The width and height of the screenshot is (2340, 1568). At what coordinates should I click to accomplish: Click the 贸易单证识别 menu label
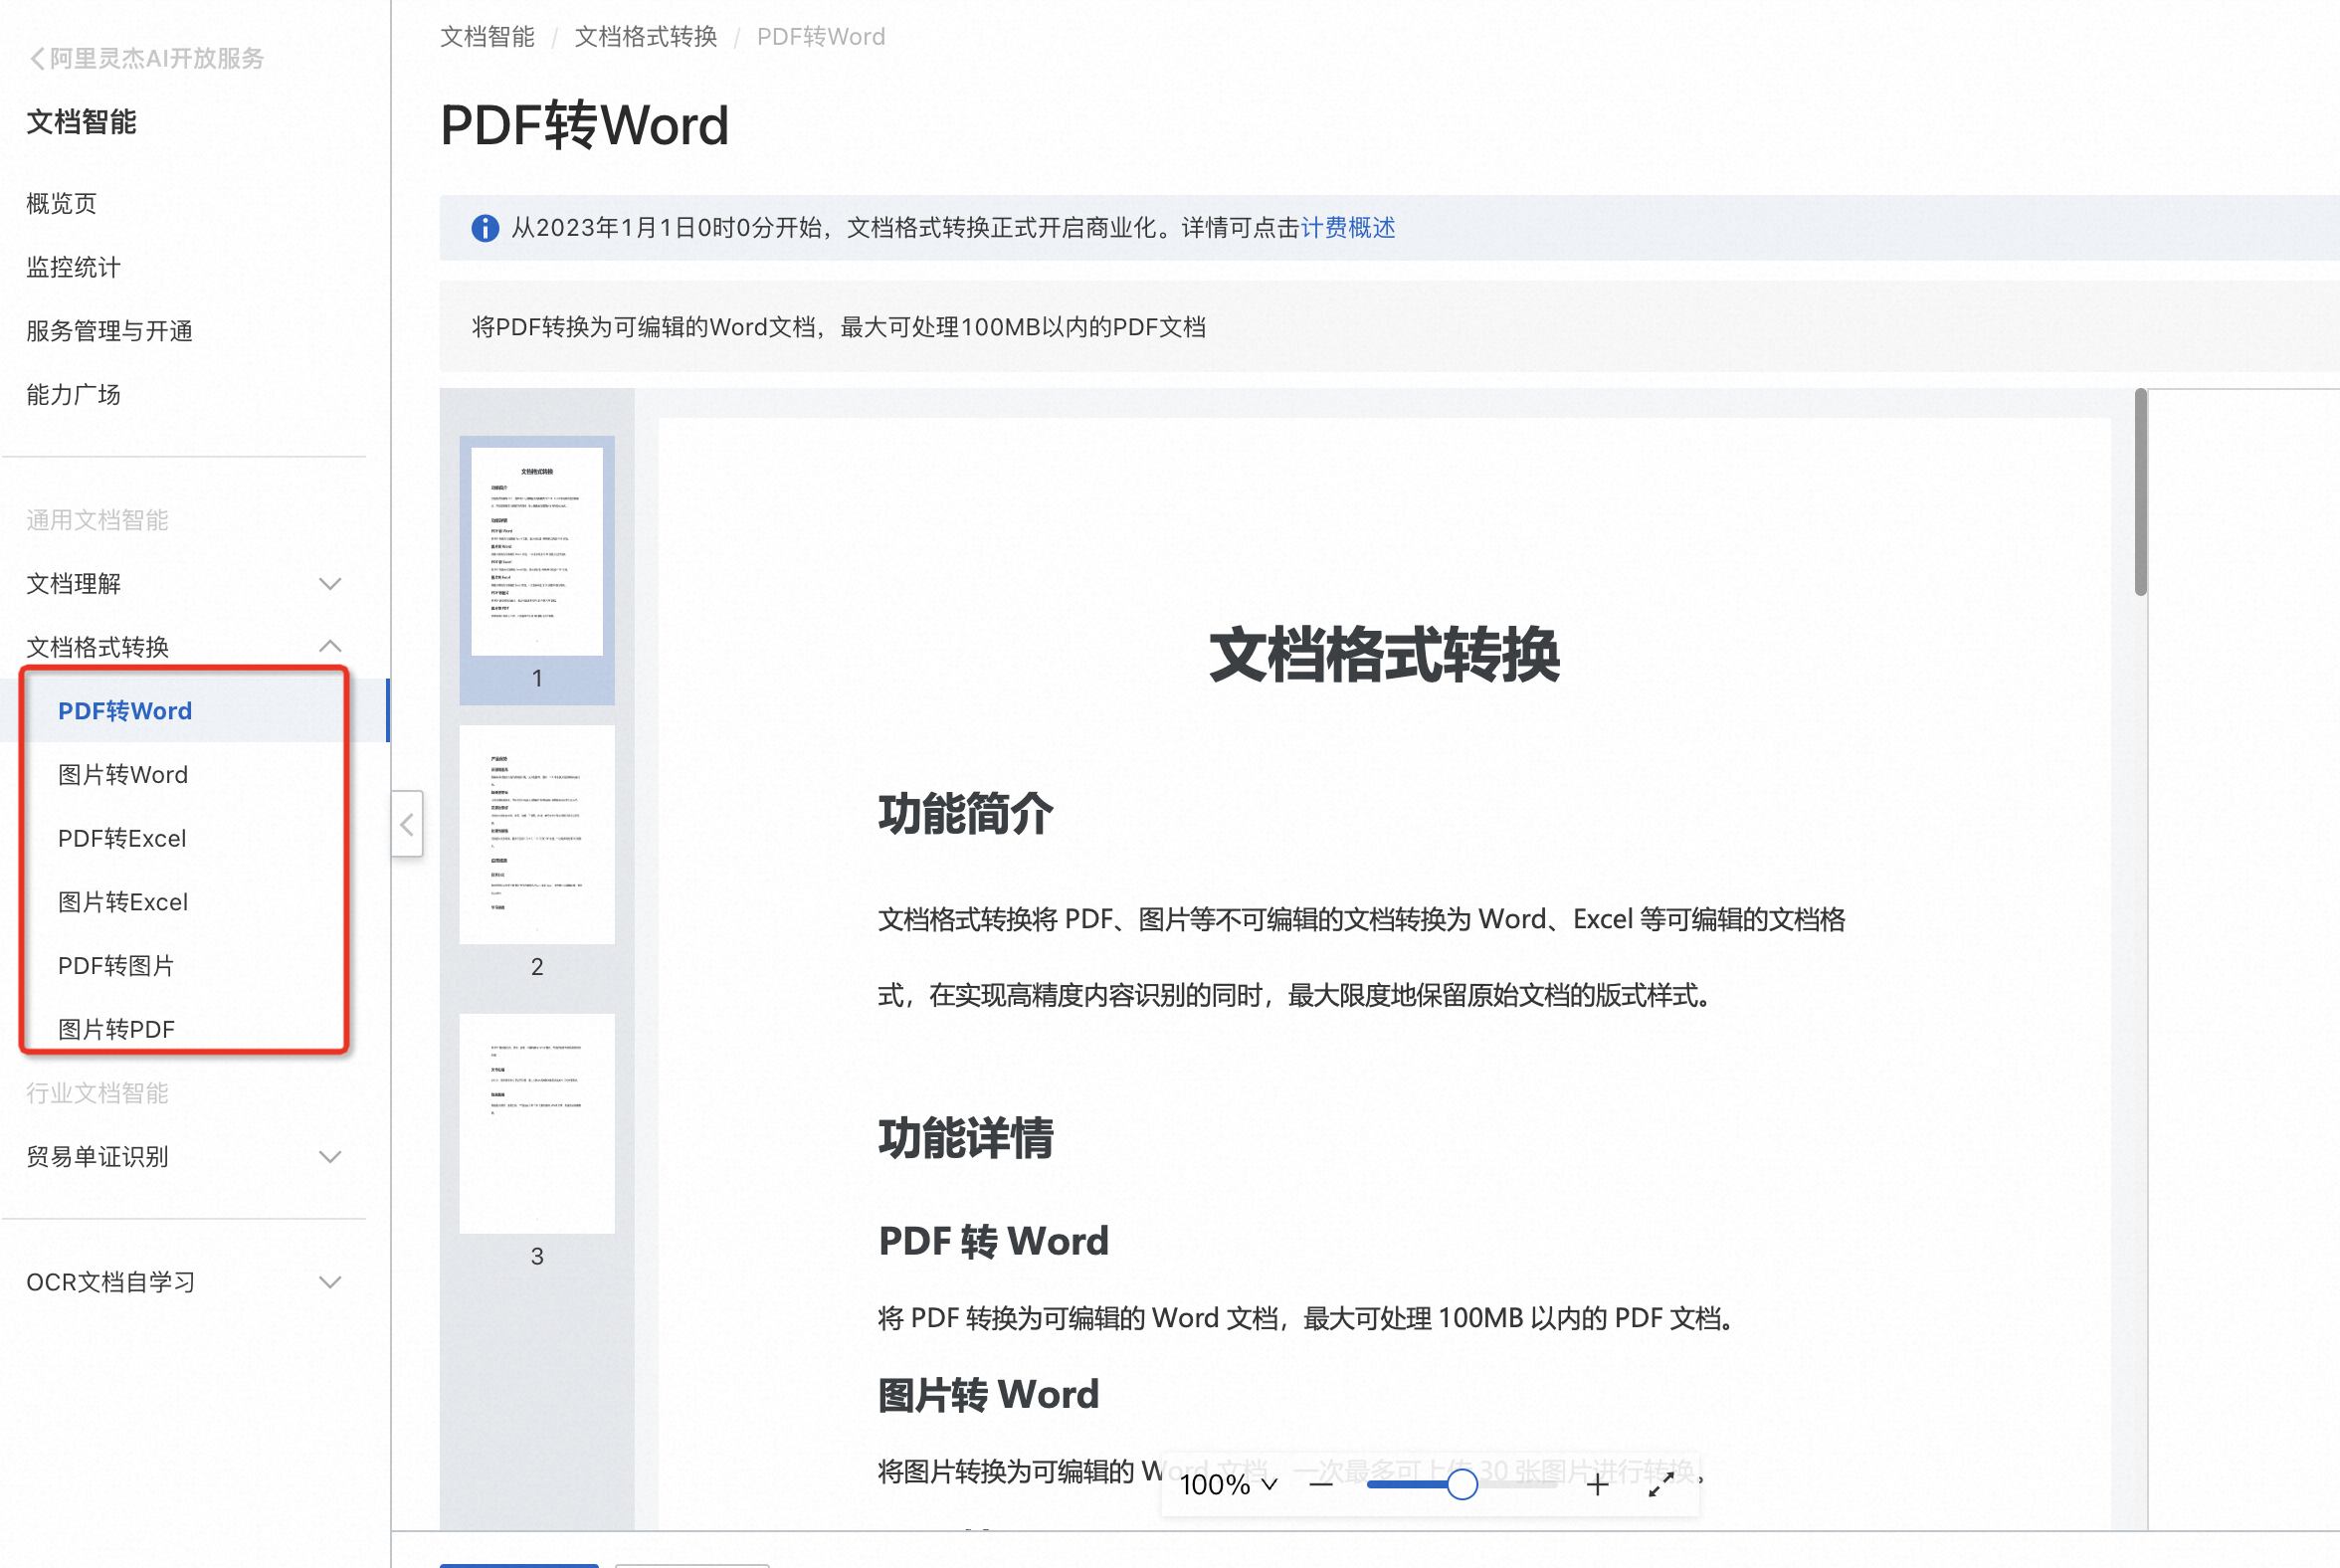pyautogui.click(x=97, y=1157)
